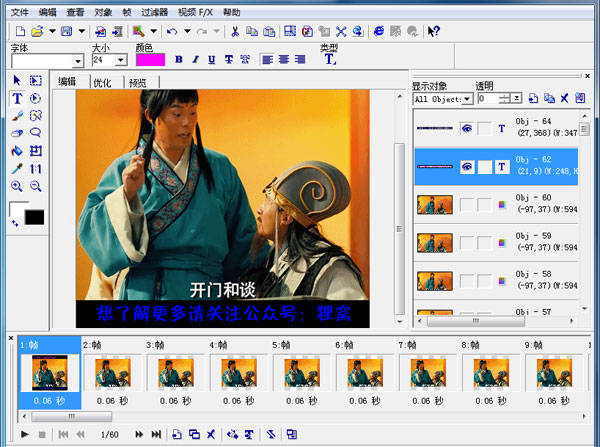Expand the Open file arrow menu

click(52, 31)
